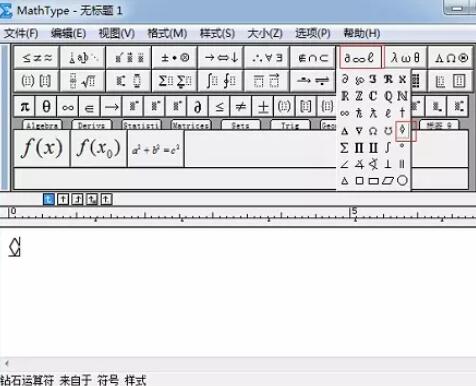Screen dimensions: 476x386
Task: Insert square shape from the popup
Action: tap(359, 181)
